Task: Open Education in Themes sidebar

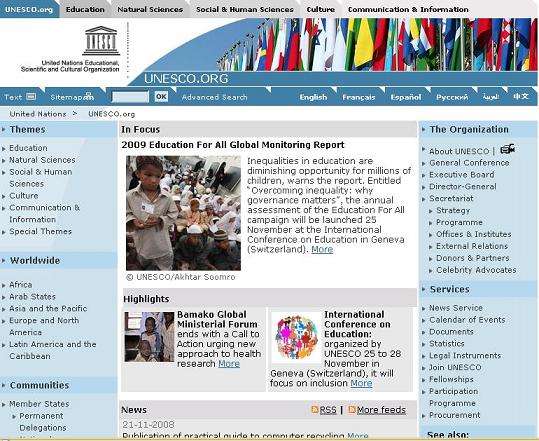Action: coord(28,148)
